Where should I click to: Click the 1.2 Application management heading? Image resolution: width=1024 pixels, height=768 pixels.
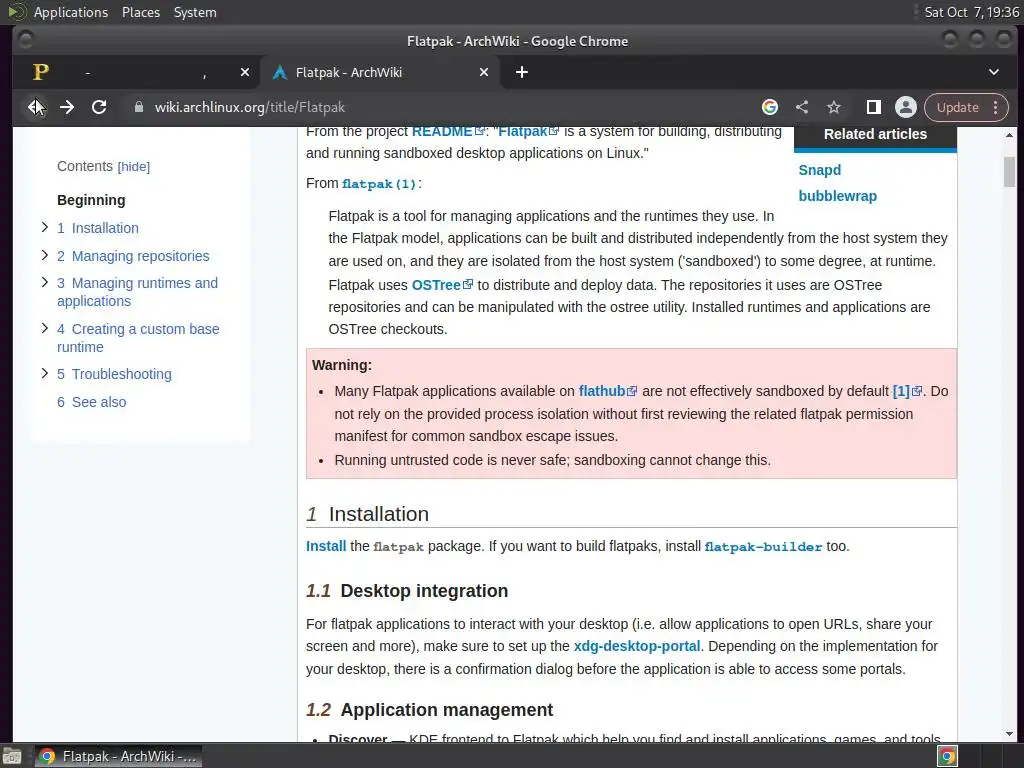coord(429,710)
